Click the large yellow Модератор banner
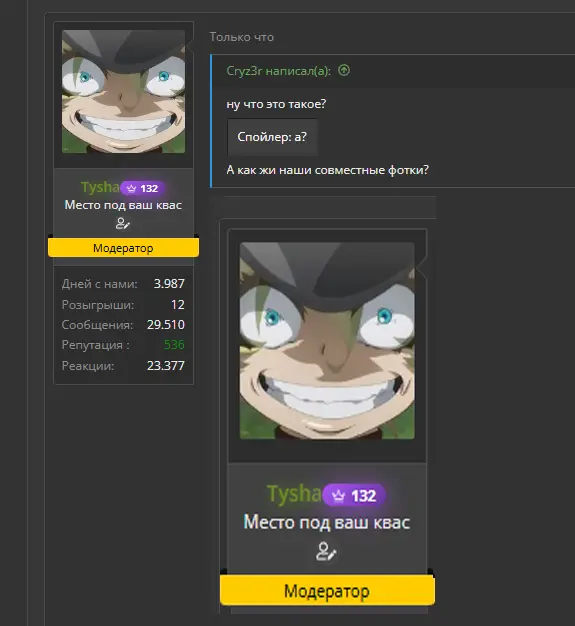The height and width of the screenshot is (626, 575). [x=327, y=590]
